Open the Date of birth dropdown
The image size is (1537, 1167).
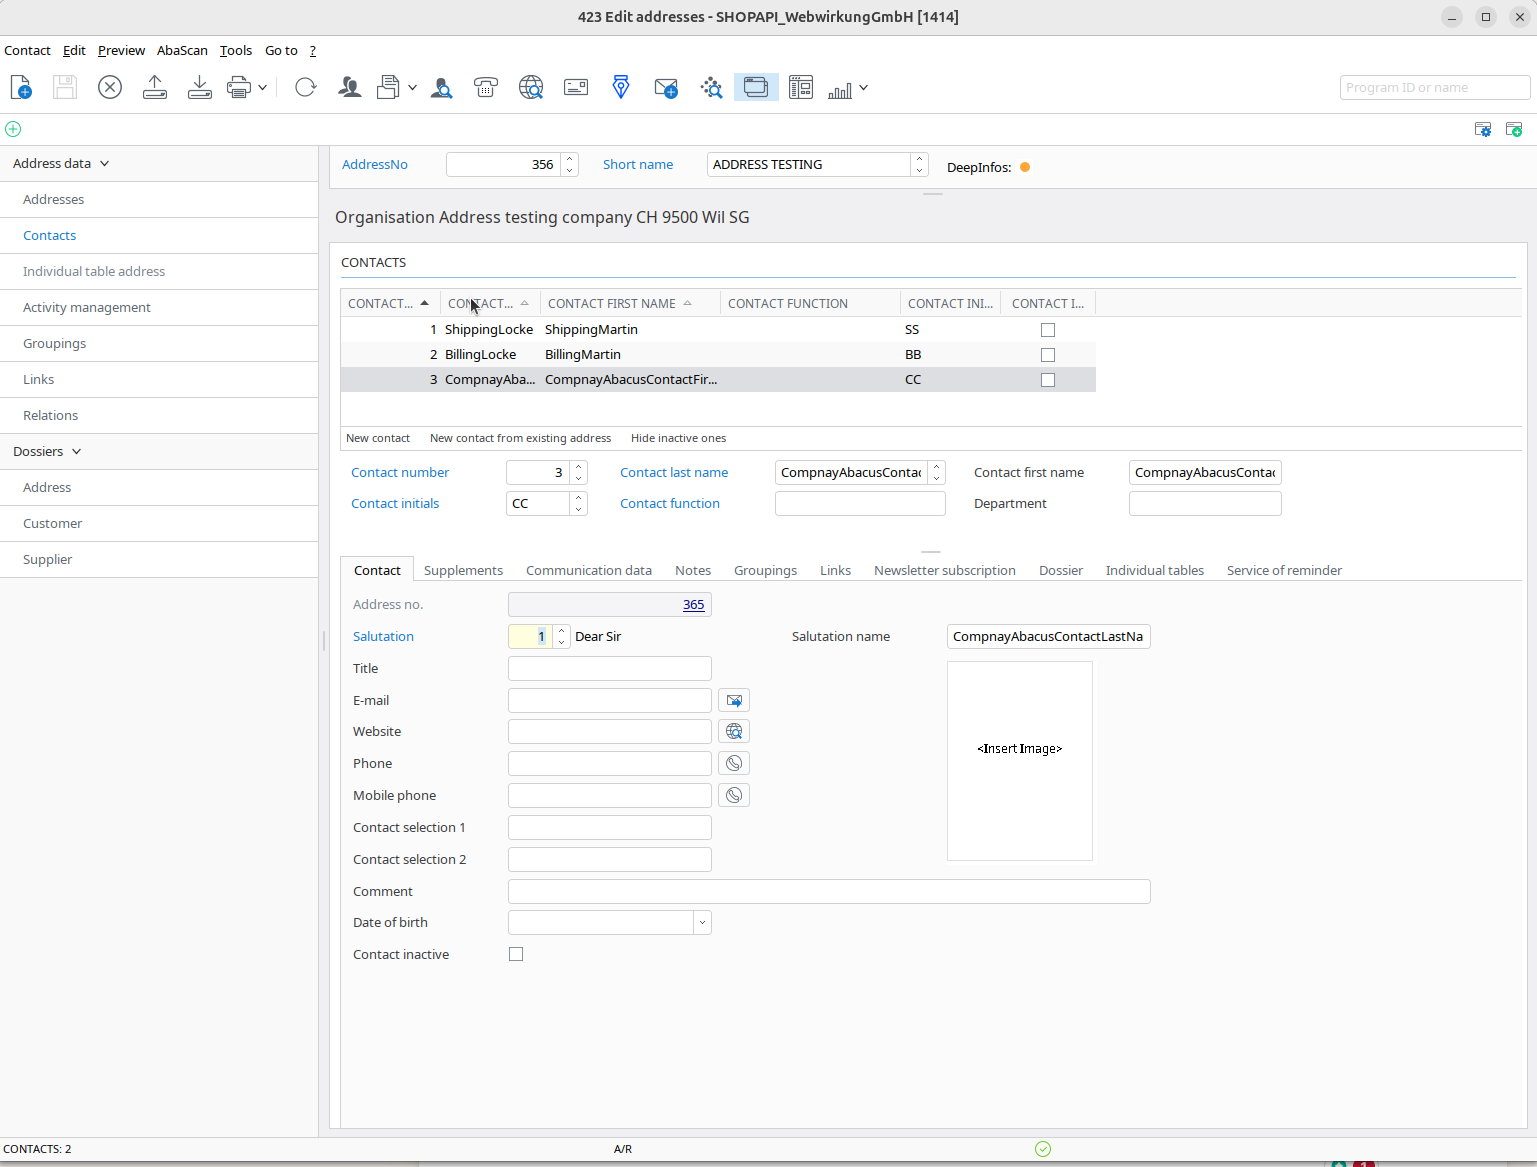(x=702, y=923)
